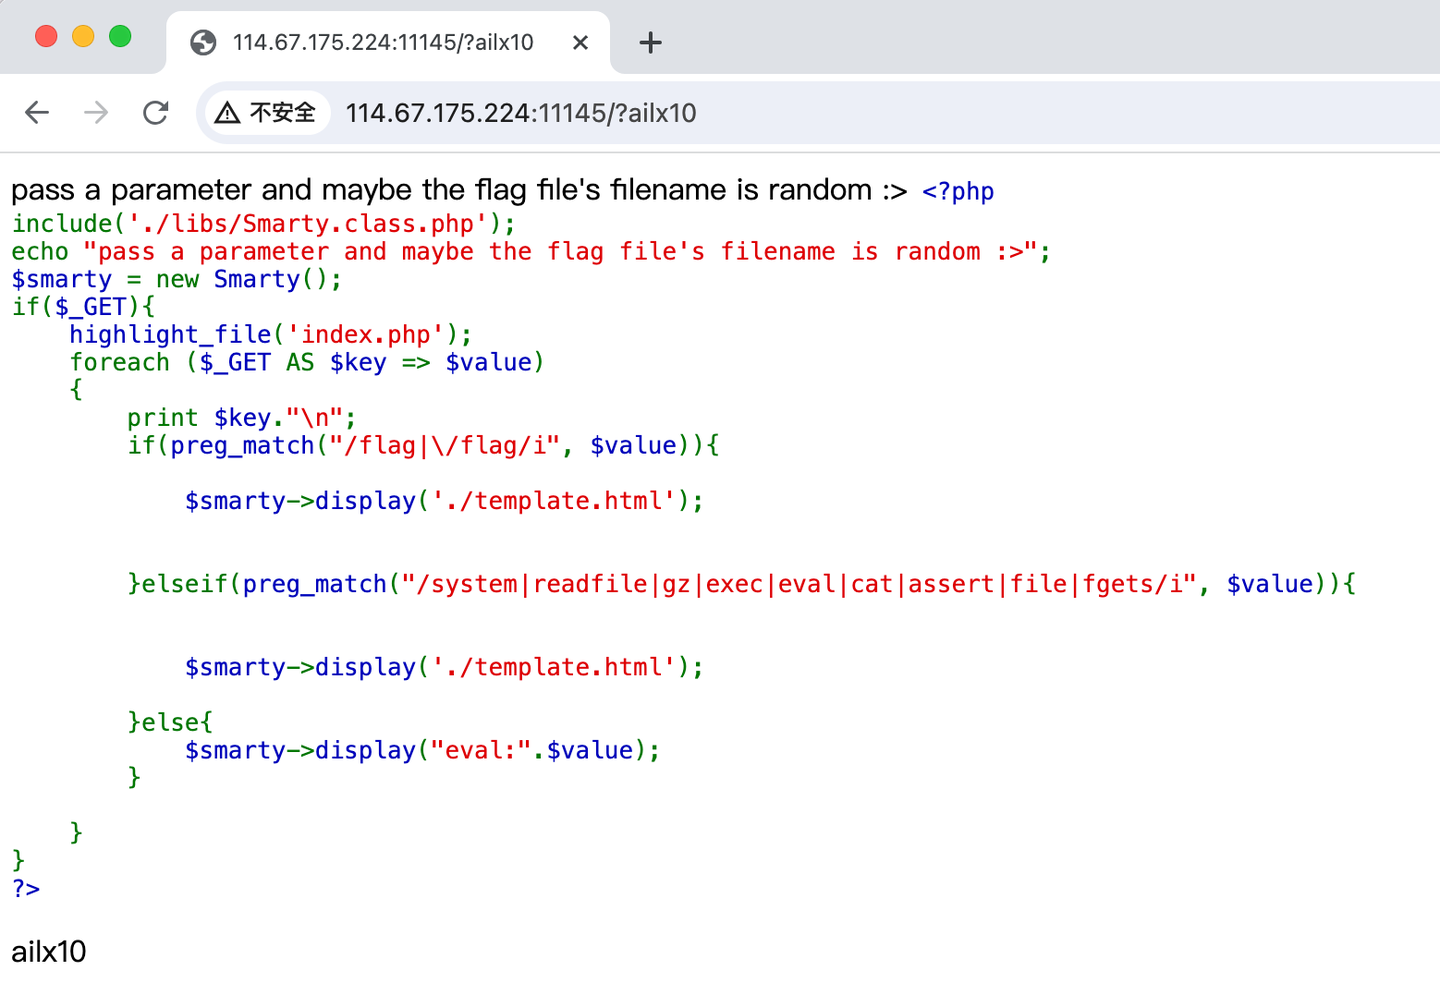The image size is (1440, 983).
Task: Open a new browser tab
Action: click(650, 43)
